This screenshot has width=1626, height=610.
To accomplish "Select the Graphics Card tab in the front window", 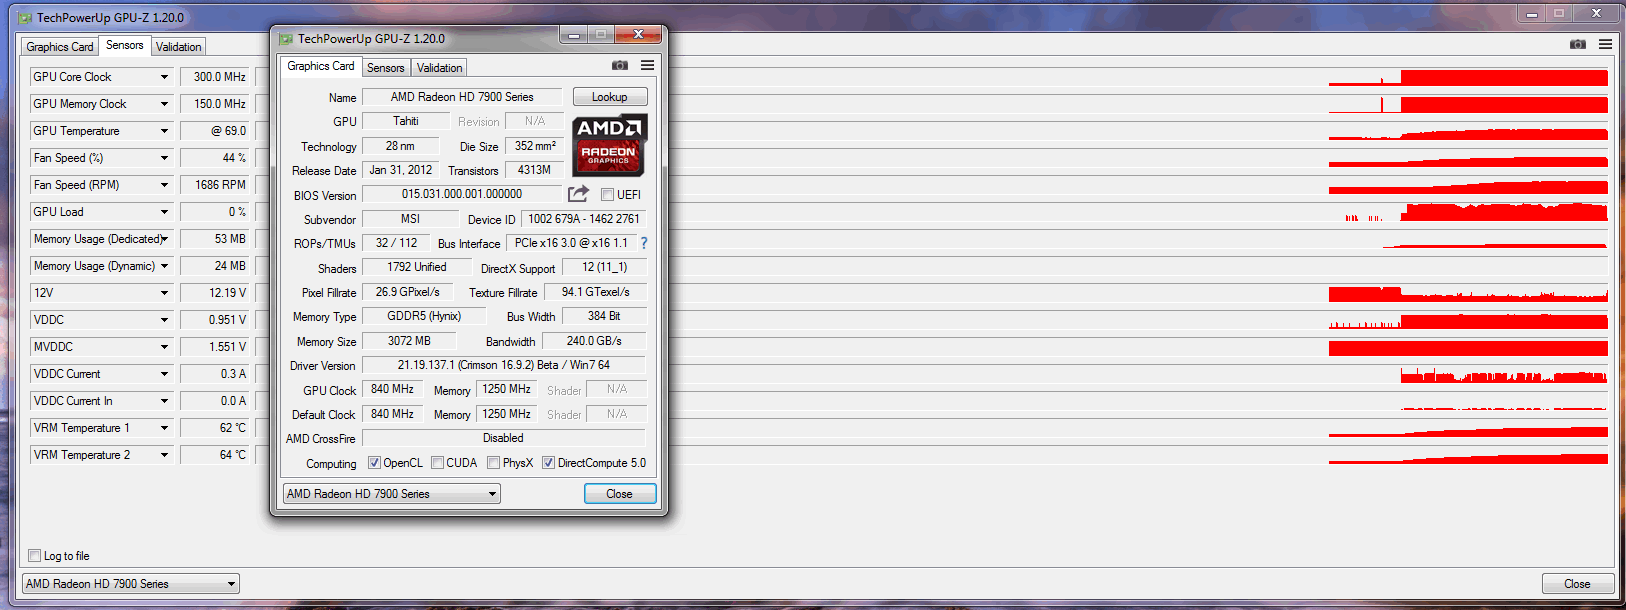I will [321, 66].
